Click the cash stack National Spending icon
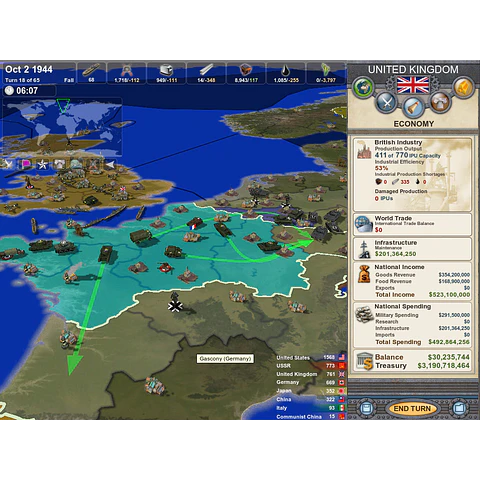 [x=364, y=314]
